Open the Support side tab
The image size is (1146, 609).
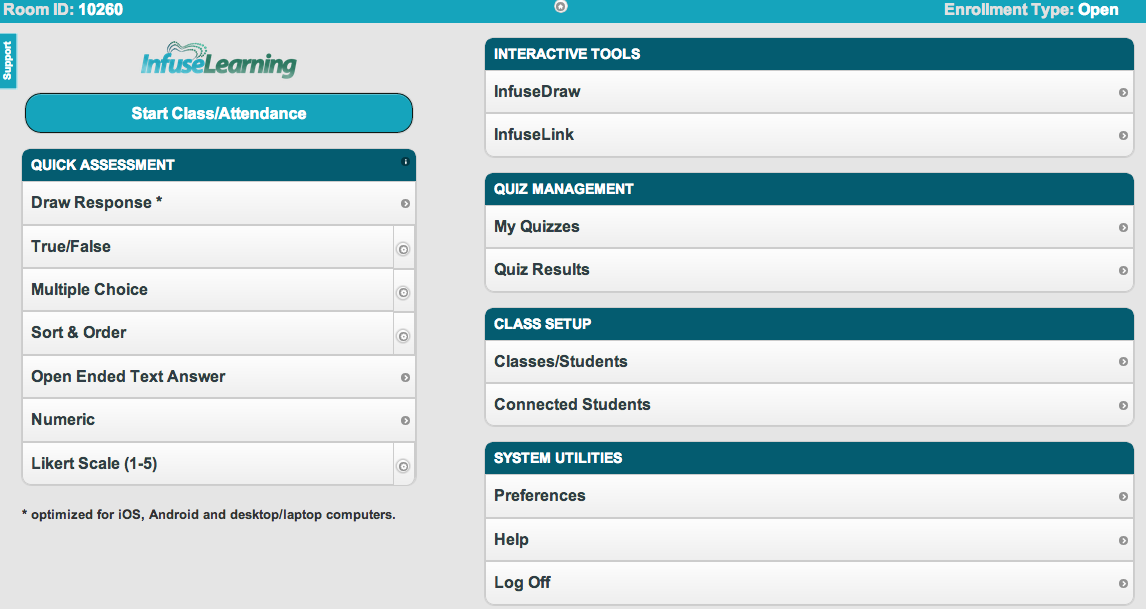pos(8,61)
